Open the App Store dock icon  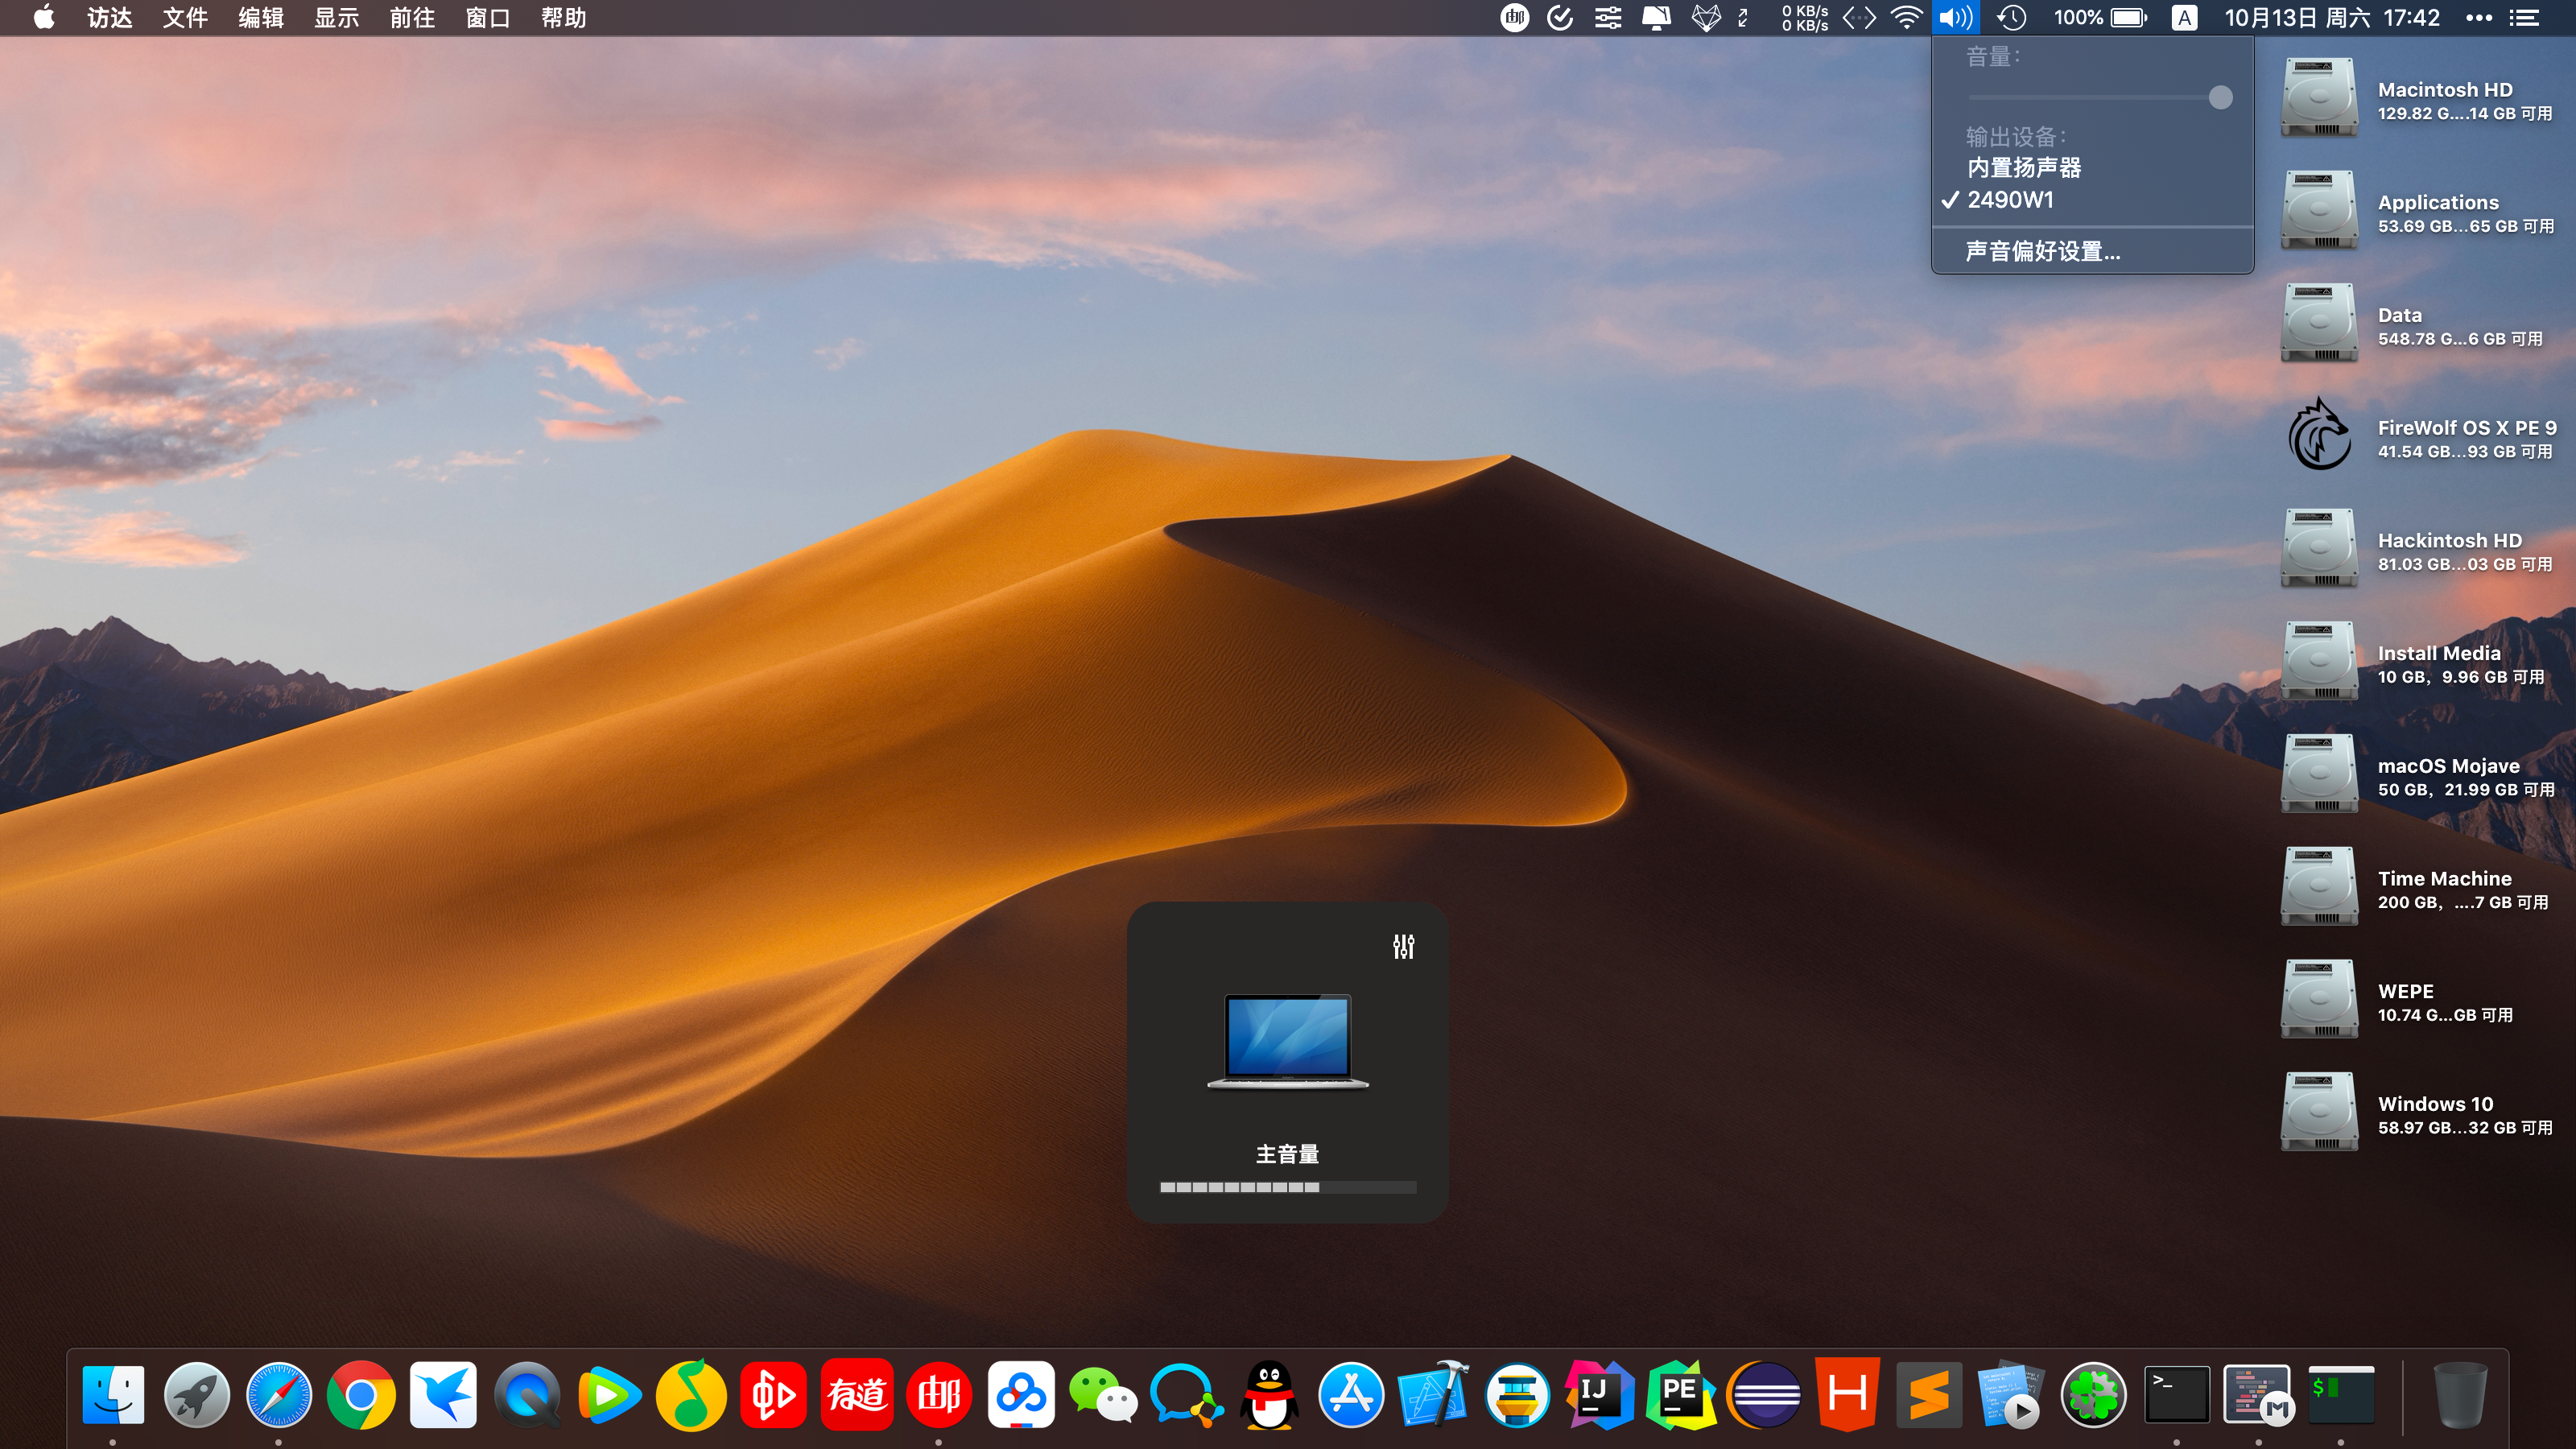click(1351, 1394)
